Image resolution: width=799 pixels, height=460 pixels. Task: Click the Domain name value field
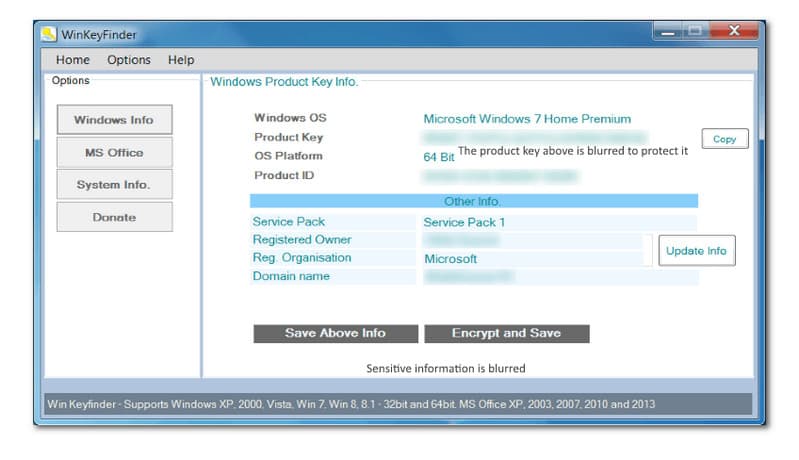pyautogui.click(x=532, y=277)
